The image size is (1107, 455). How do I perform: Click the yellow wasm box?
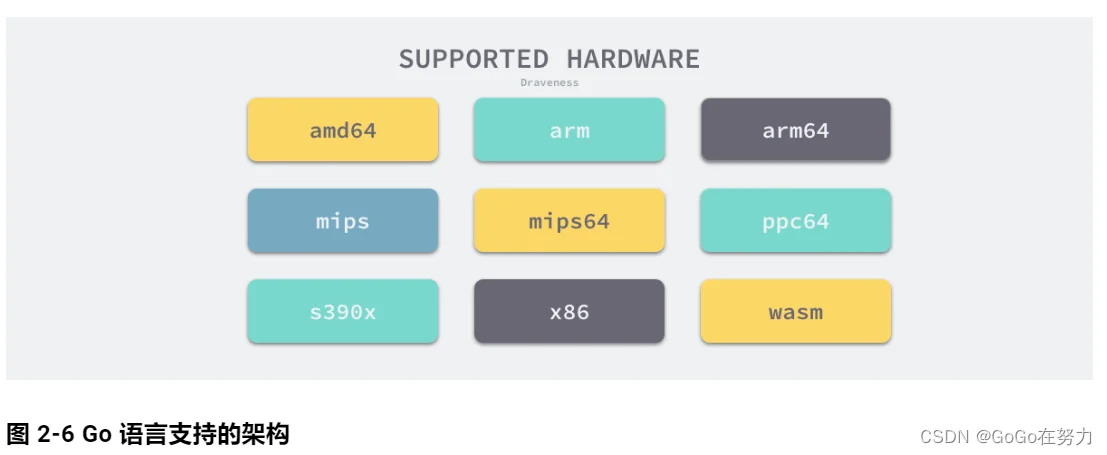(796, 312)
